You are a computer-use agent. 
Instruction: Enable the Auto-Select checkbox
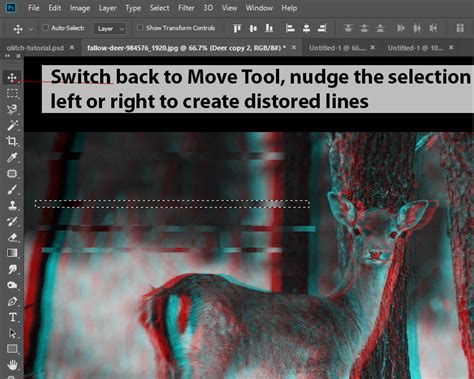click(45, 28)
